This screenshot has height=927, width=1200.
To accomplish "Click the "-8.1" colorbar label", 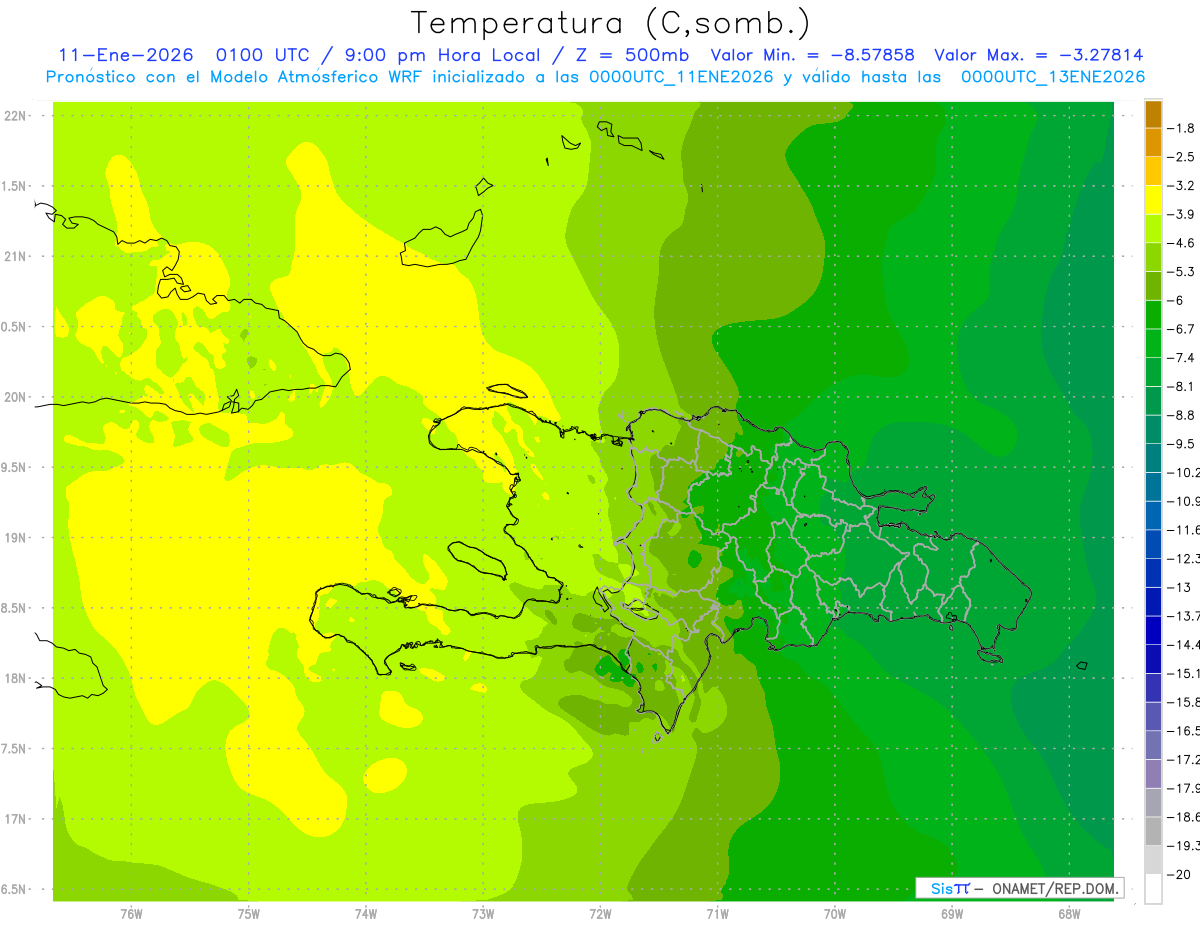I will coord(1181,386).
